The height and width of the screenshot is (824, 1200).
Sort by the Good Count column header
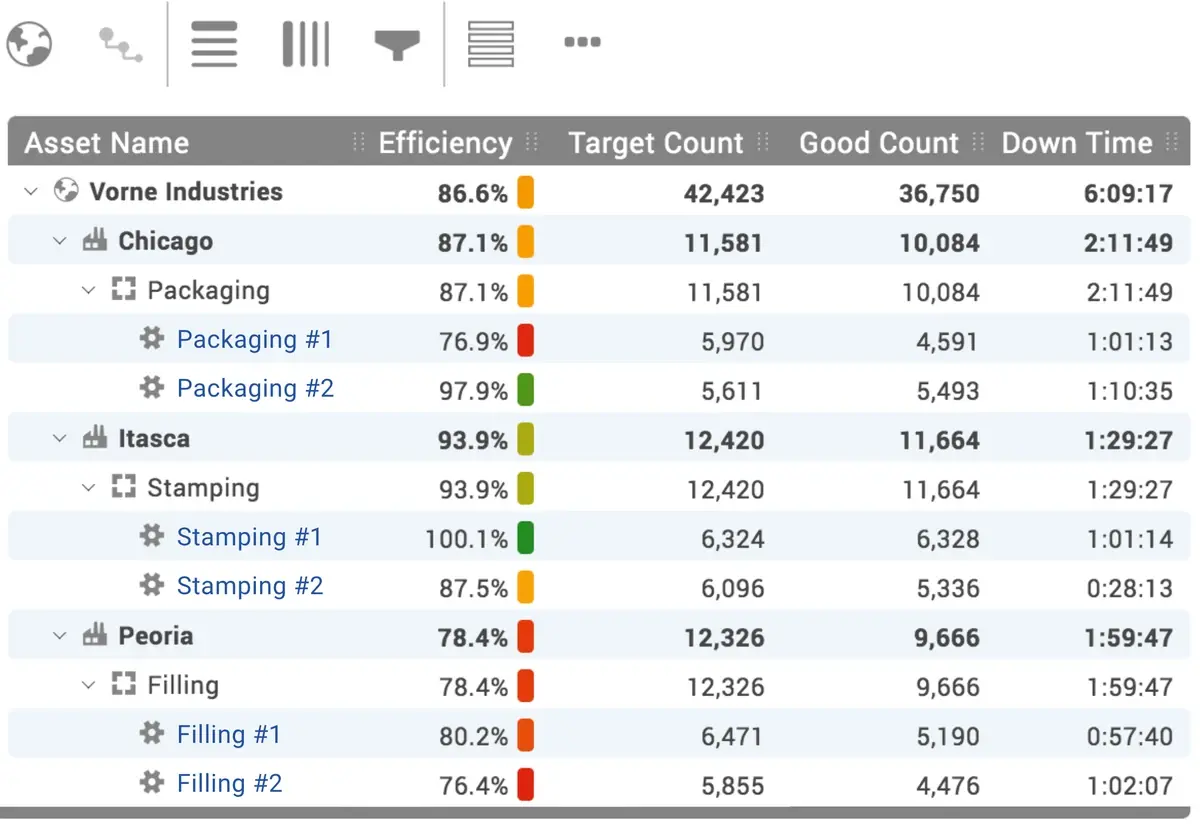879,144
